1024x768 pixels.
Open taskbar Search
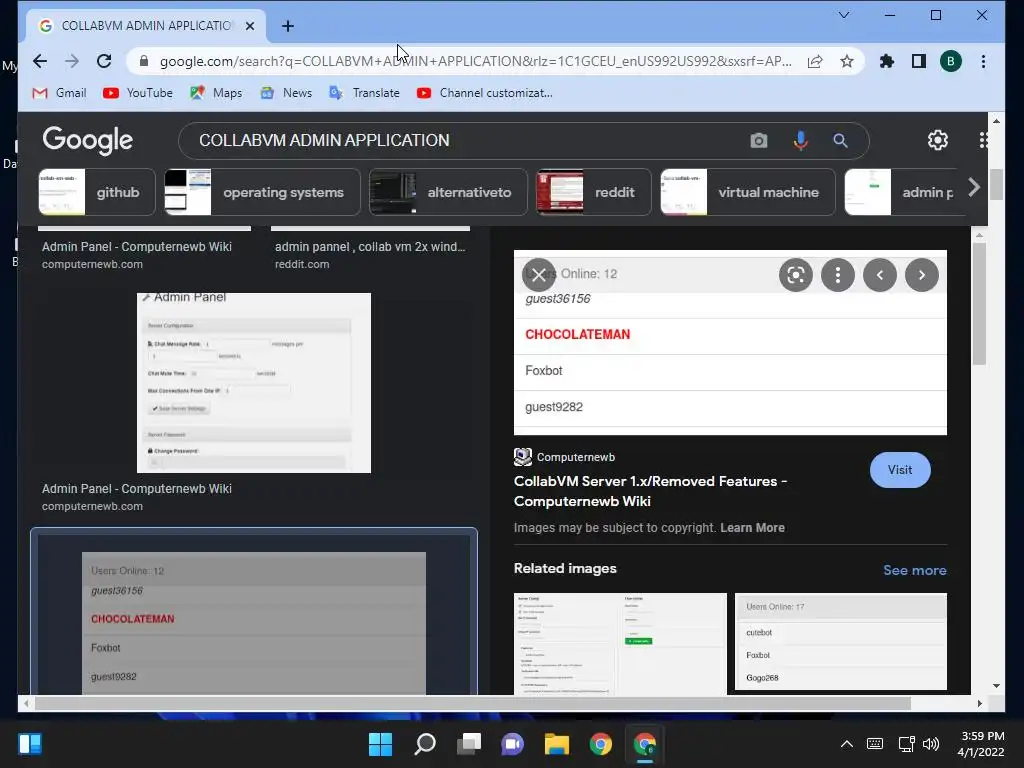(424, 744)
